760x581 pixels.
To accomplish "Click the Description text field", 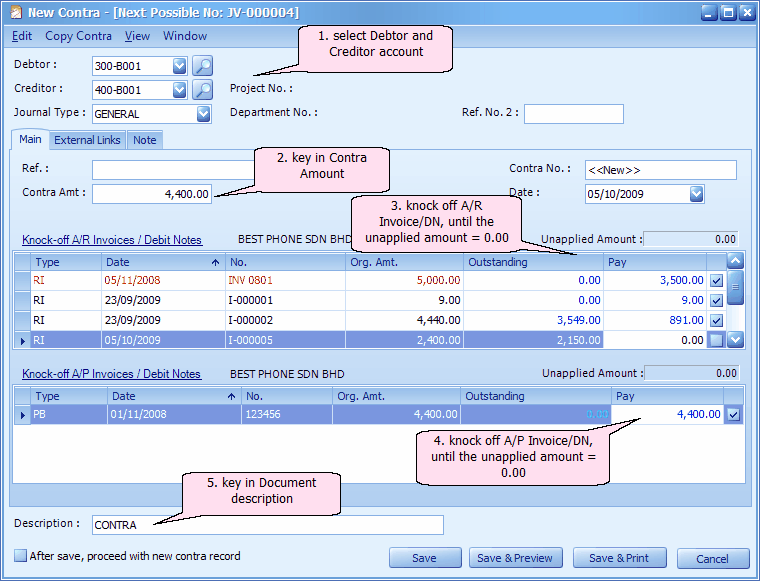I will [x=267, y=525].
